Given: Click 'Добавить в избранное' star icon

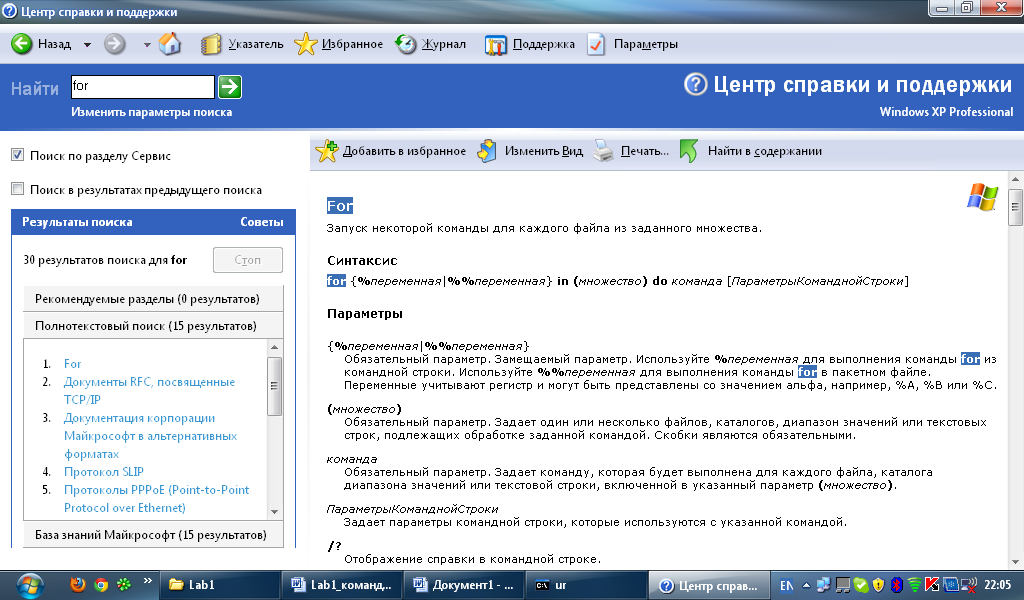Looking at the screenshot, I should tap(327, 151).
